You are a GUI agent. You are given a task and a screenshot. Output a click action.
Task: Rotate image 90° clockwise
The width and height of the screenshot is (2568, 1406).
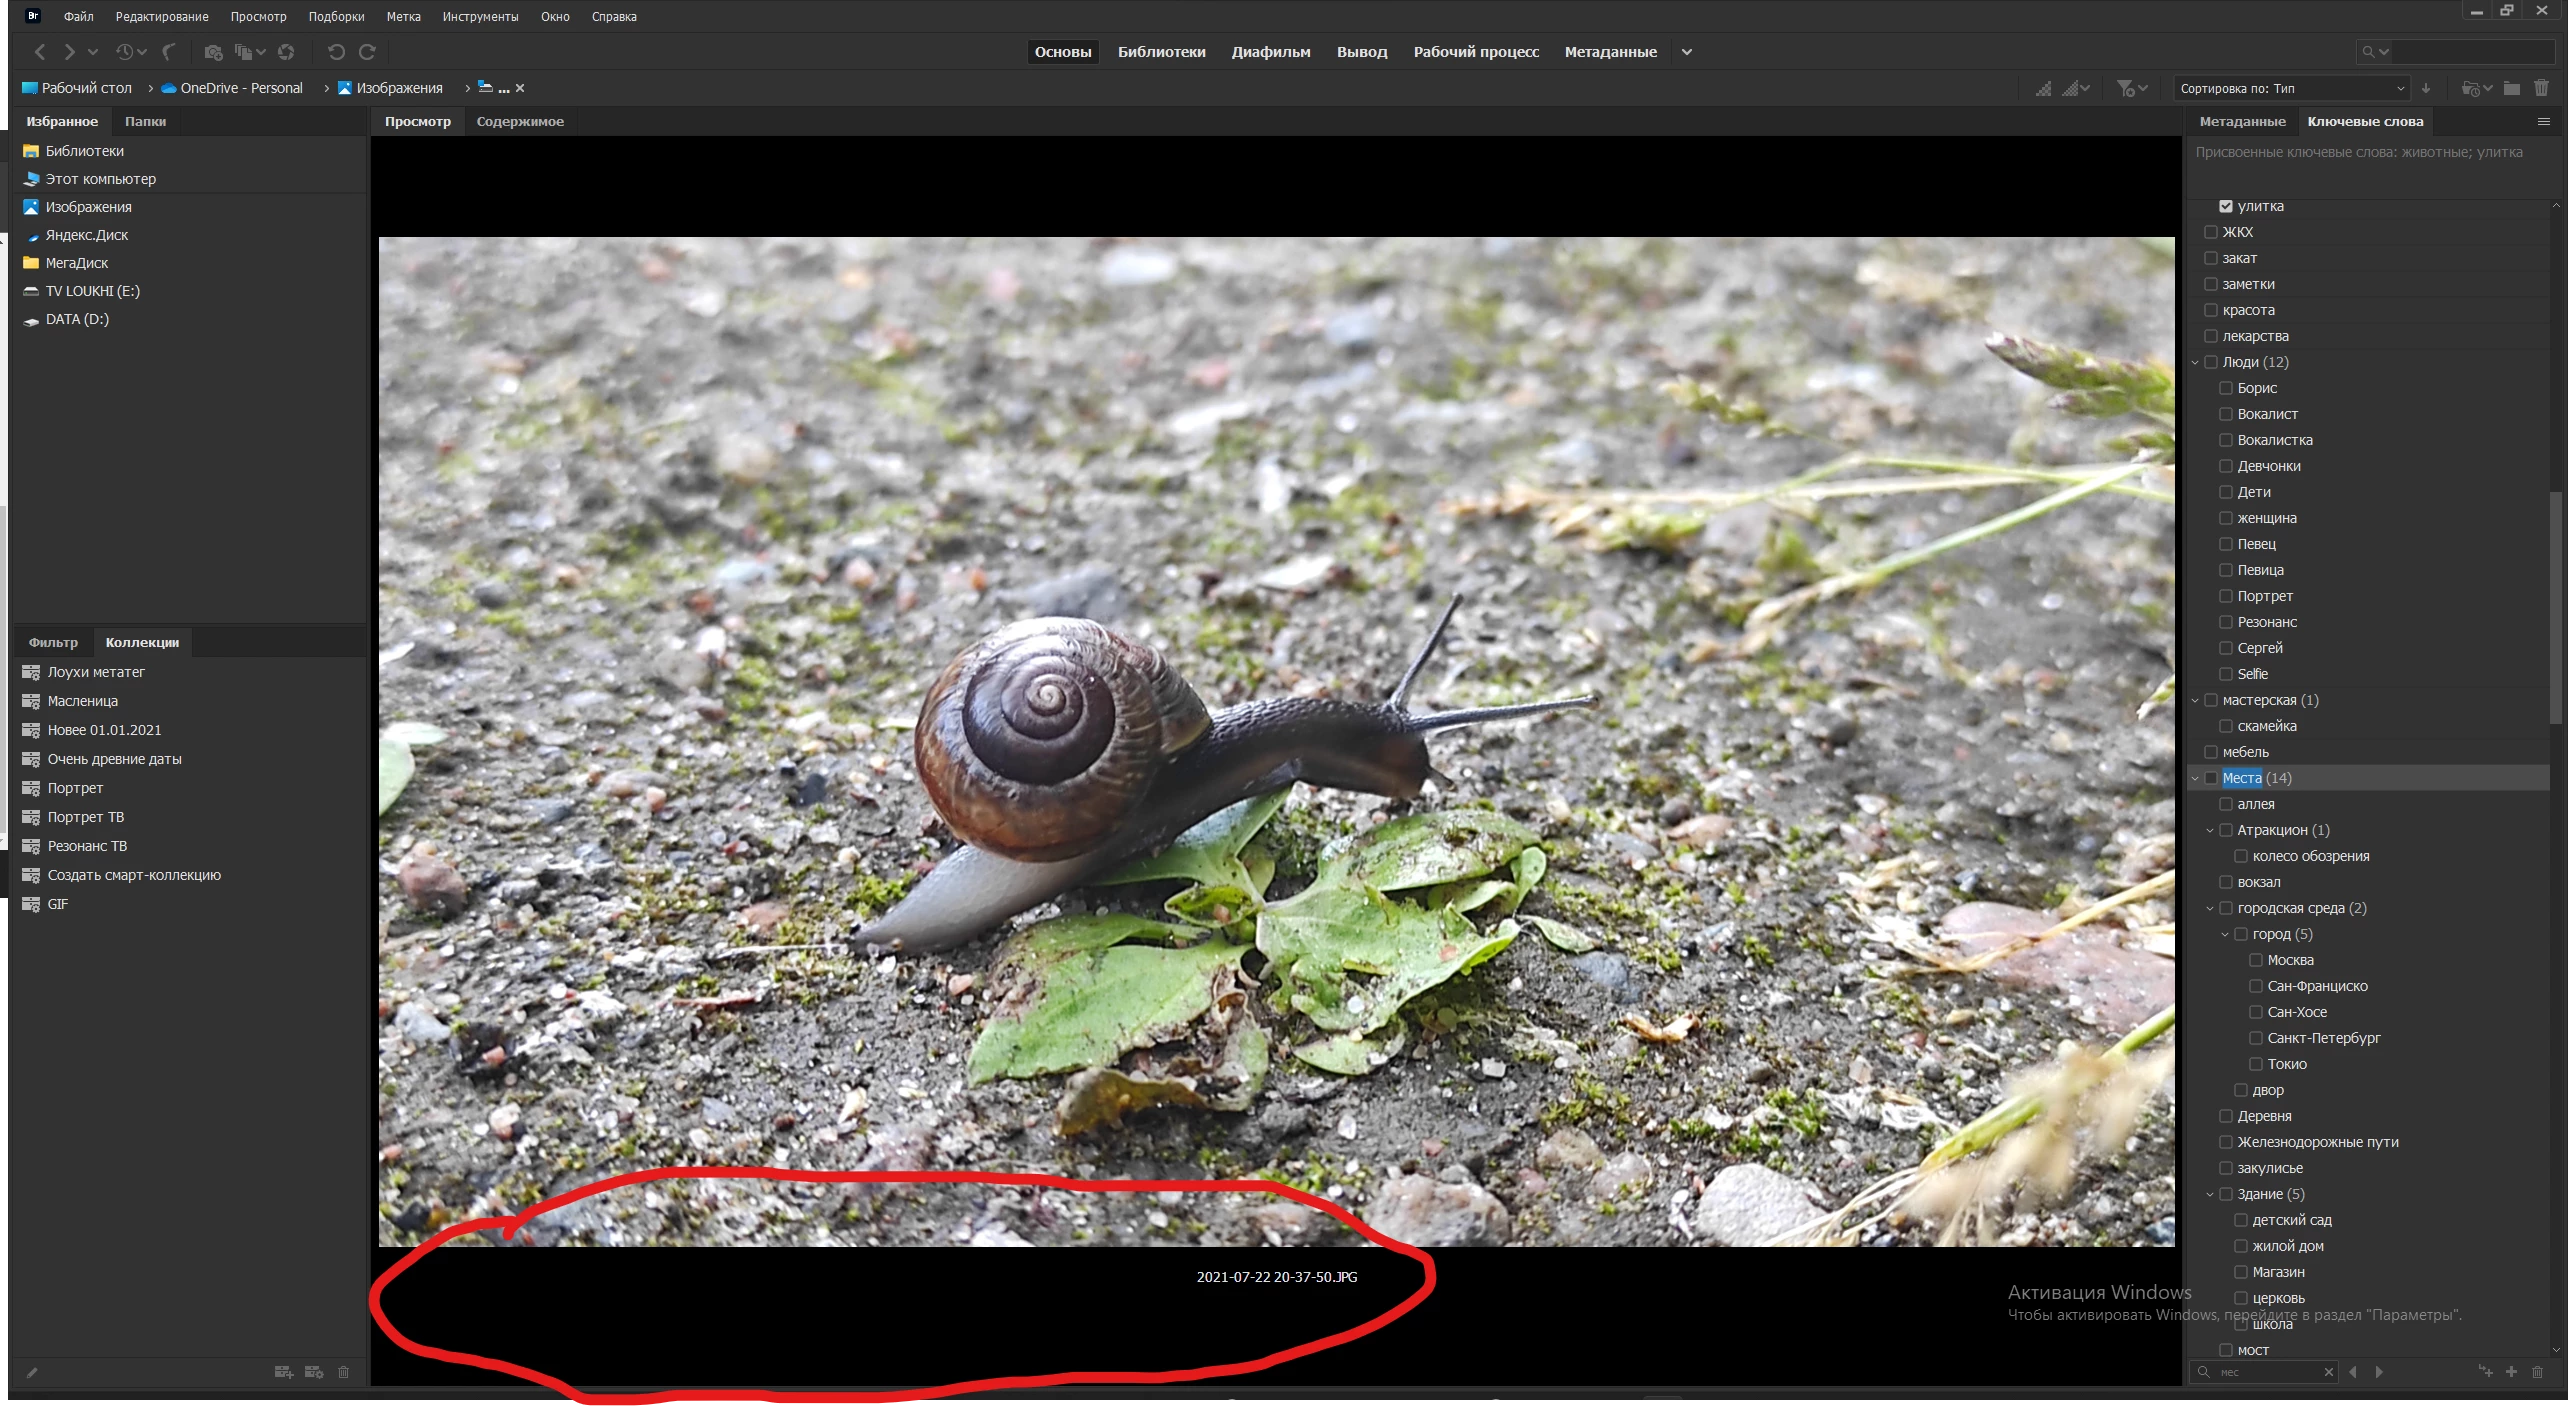tap(367, 52)
